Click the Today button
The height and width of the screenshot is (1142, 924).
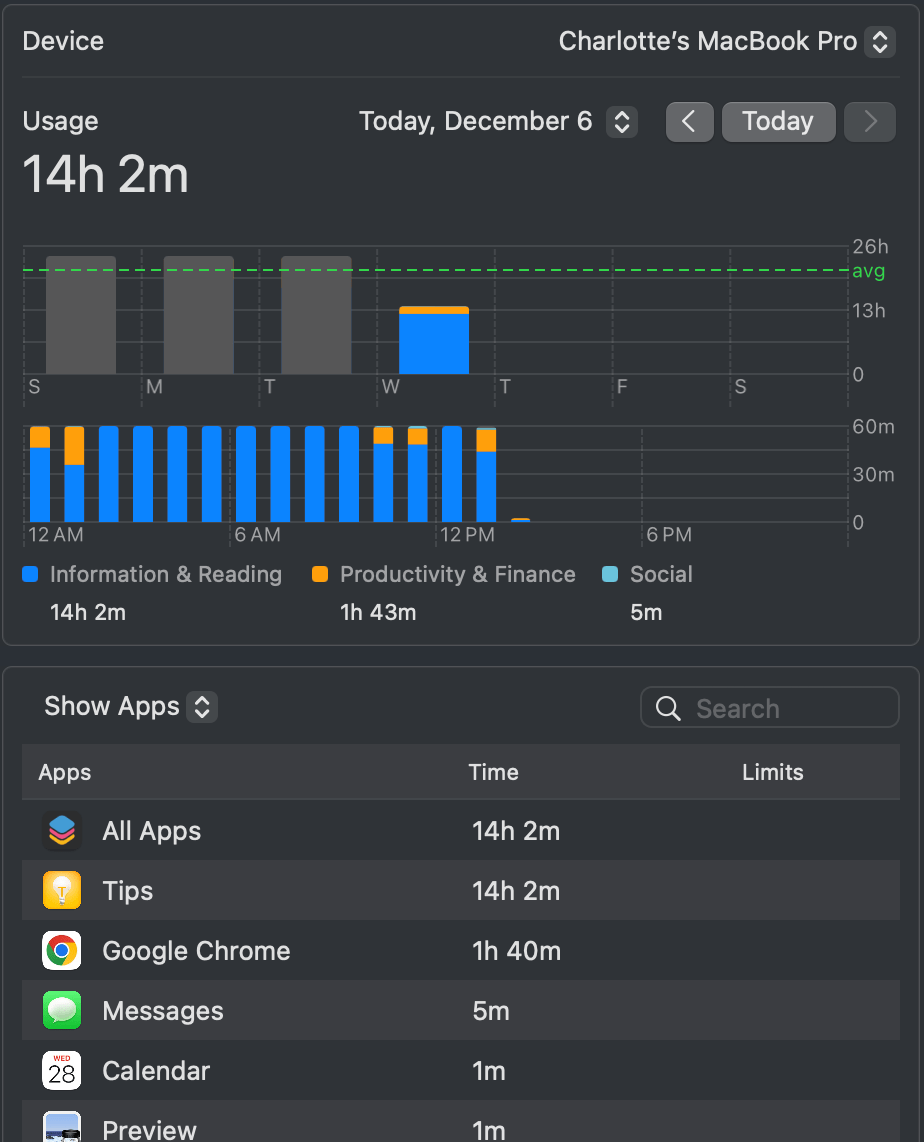[778, 121]
